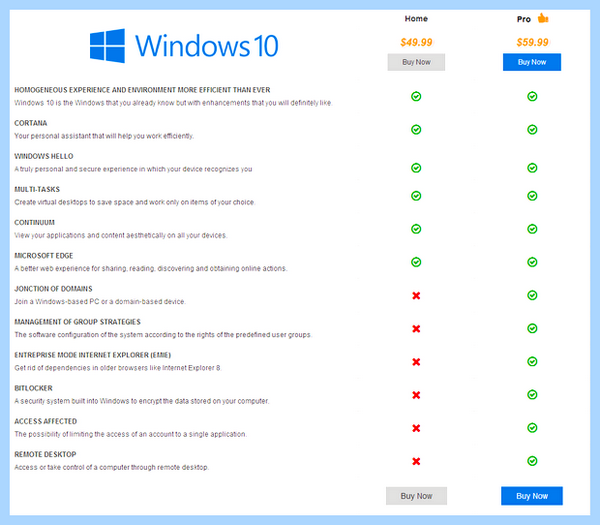Click the ACCESS AFFECTED feature title
The image size is (600, 525).
click(x=46, y=421)
